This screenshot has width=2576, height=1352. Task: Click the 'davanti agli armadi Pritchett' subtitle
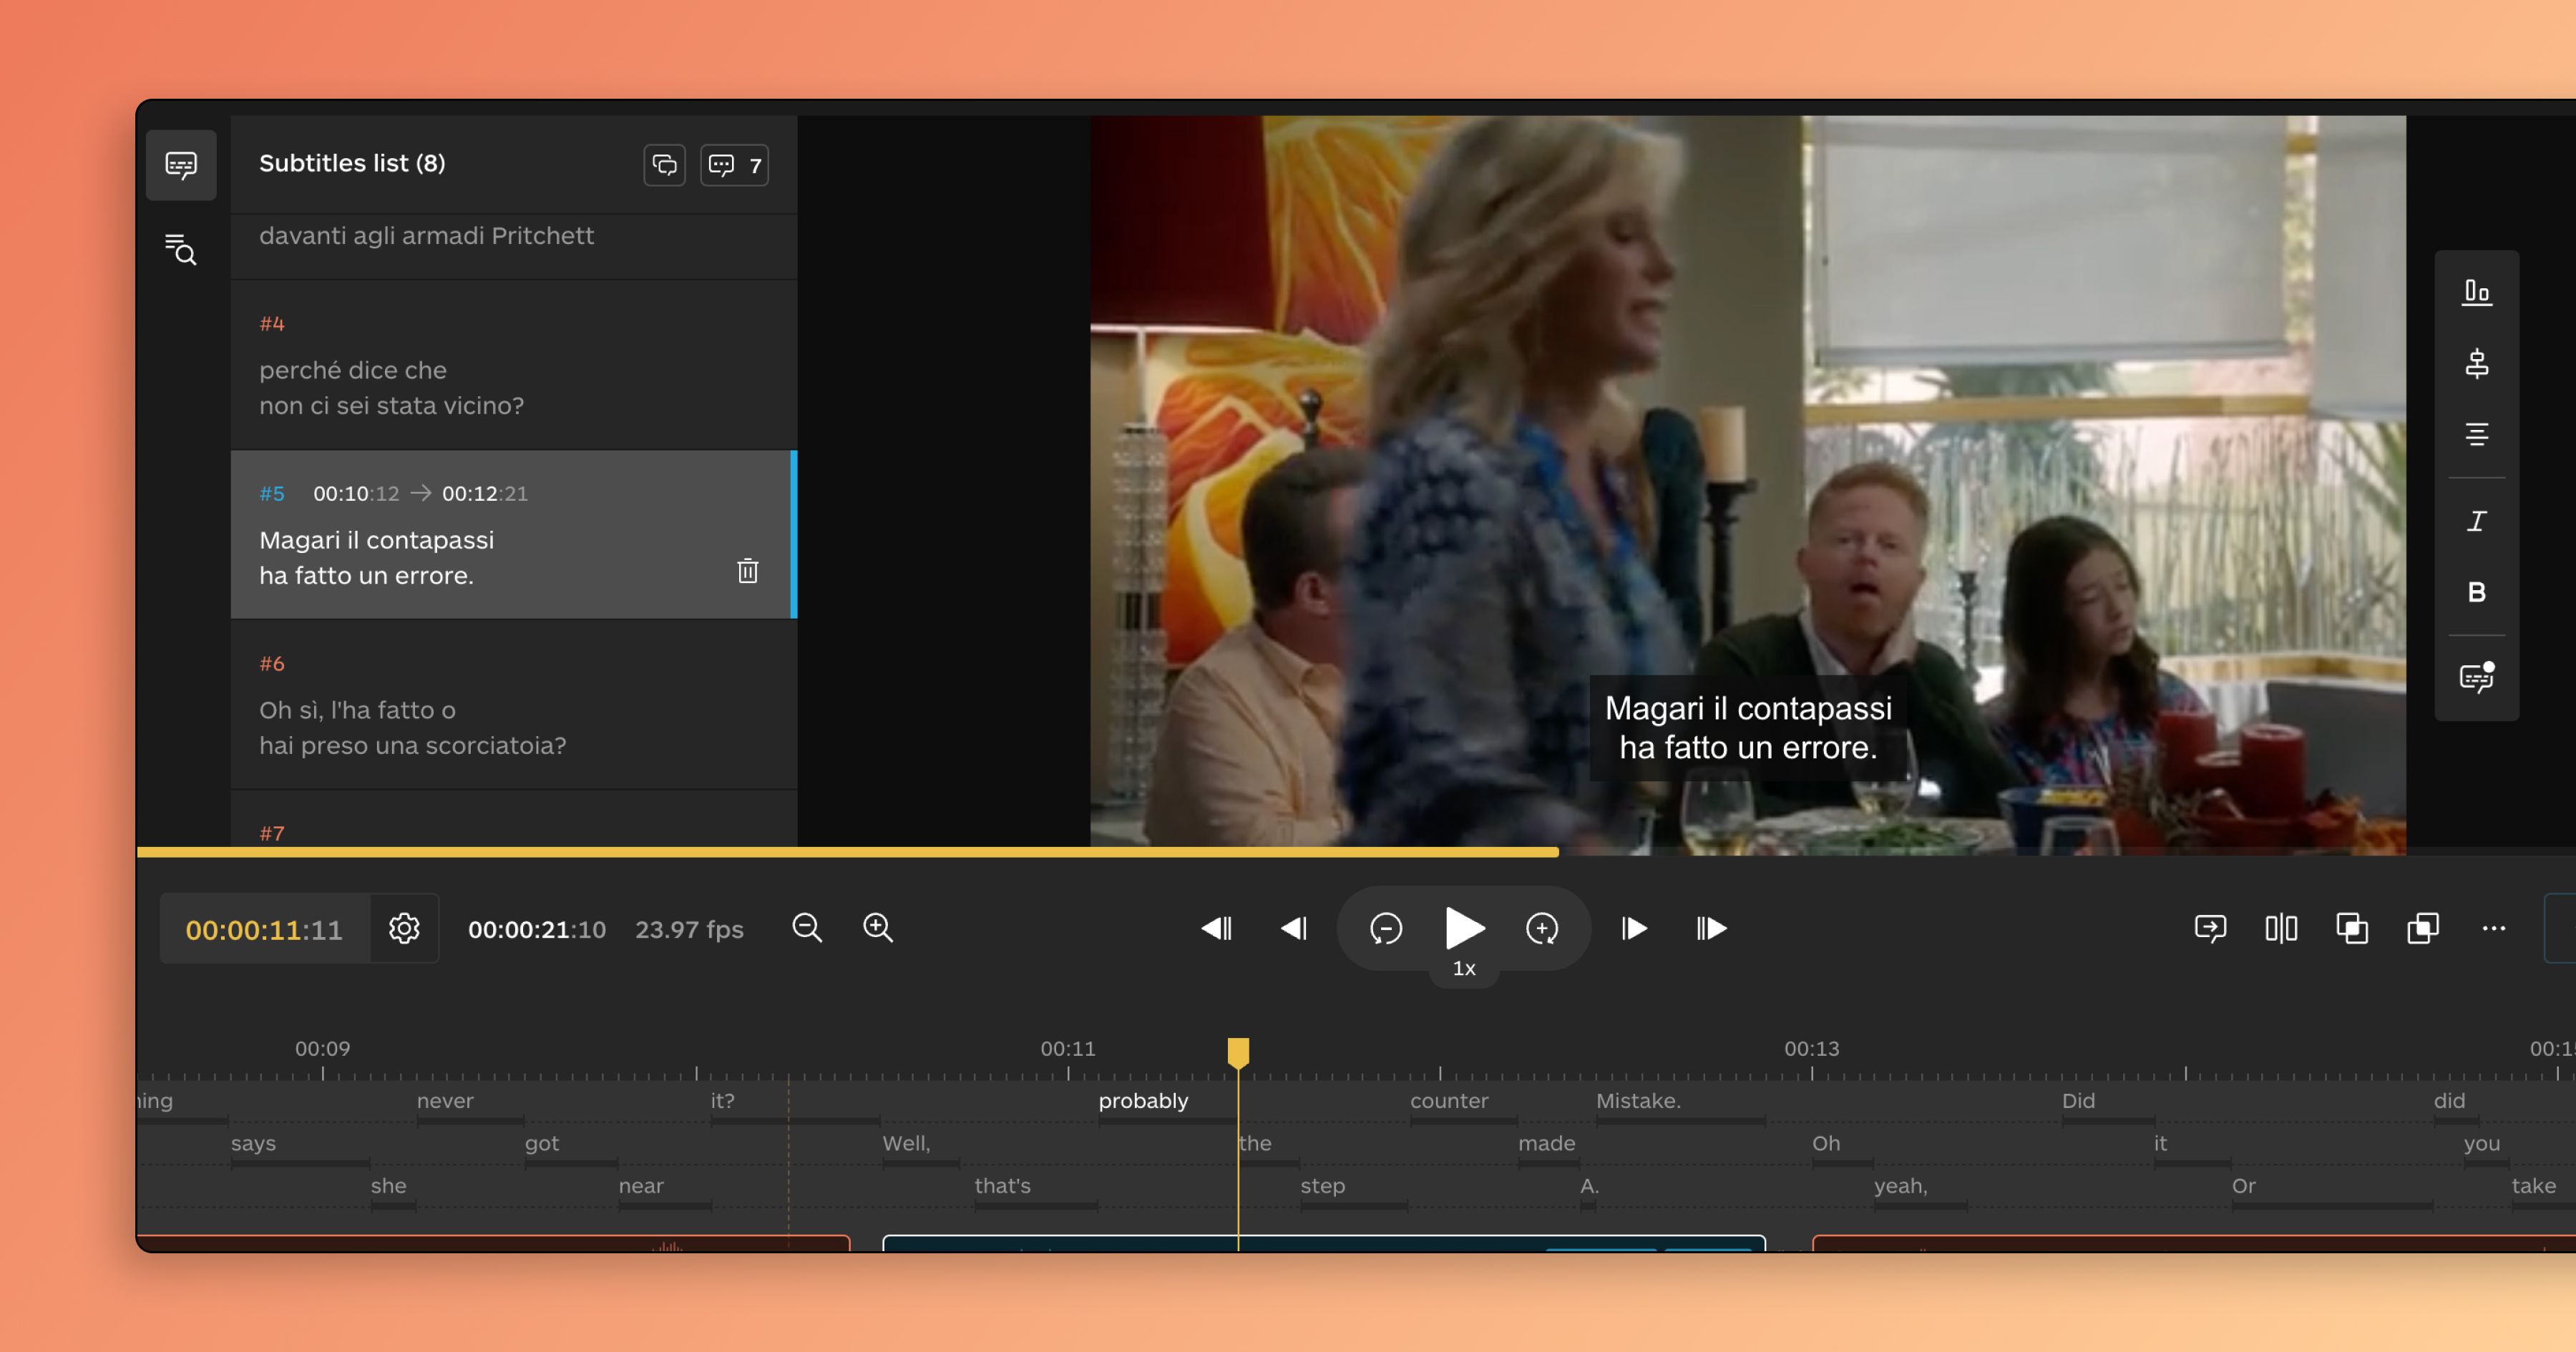tap(427, 236)
